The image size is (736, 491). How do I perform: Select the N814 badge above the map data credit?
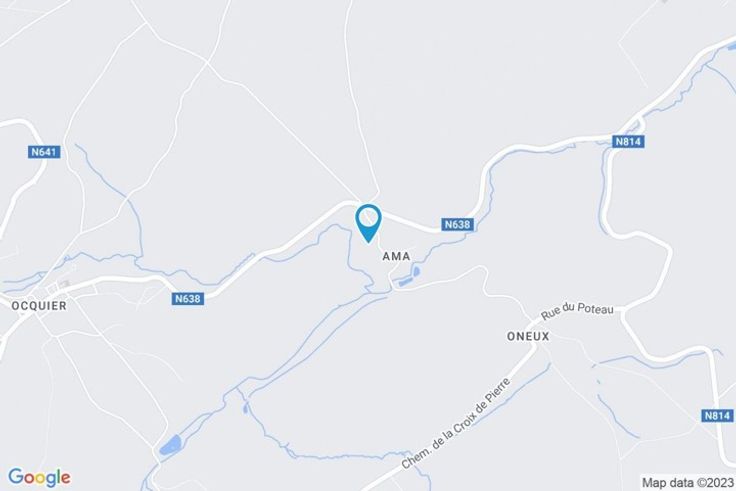click(x=717, y=415)
